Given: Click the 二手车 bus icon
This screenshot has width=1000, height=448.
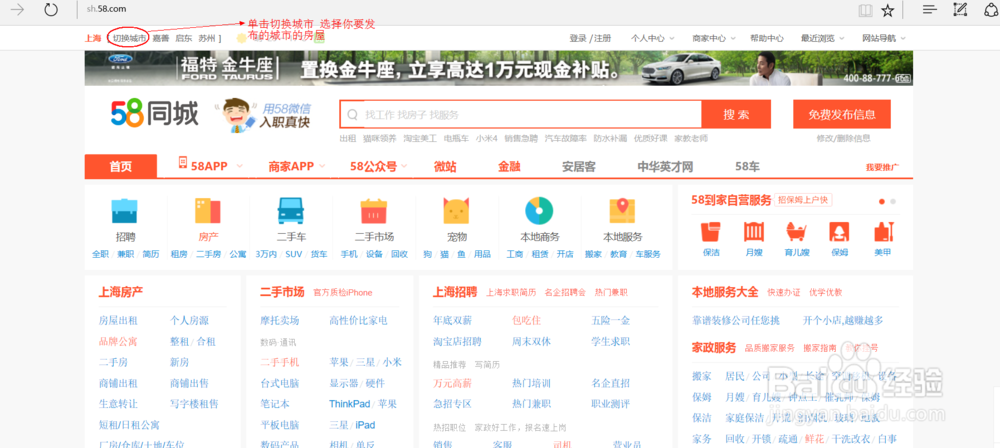Looking at the screenshot, I should [291, 211].
